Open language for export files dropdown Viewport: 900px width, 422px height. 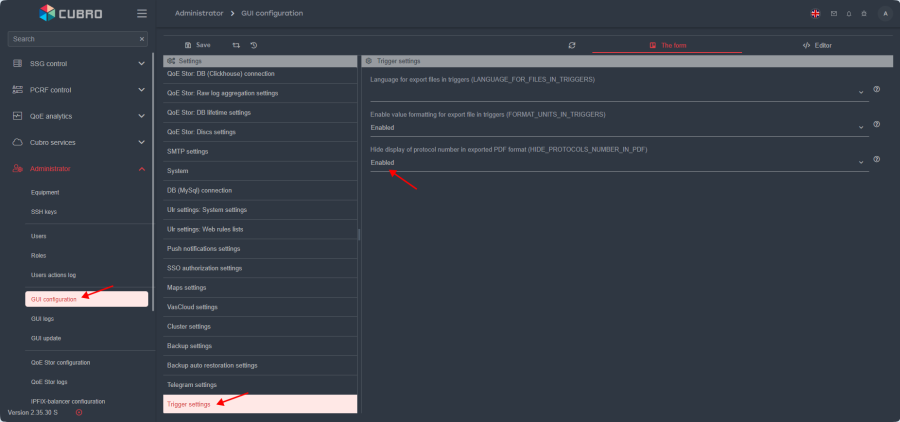click(618, 93)
